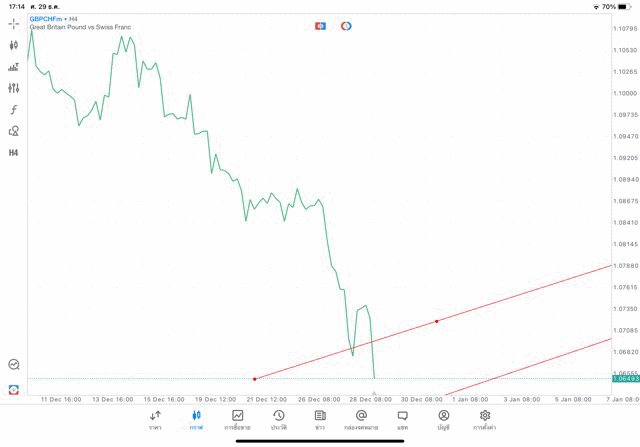
Task: Open the การซื้อขาย (Trade) tab
Action: click(238, 420)
